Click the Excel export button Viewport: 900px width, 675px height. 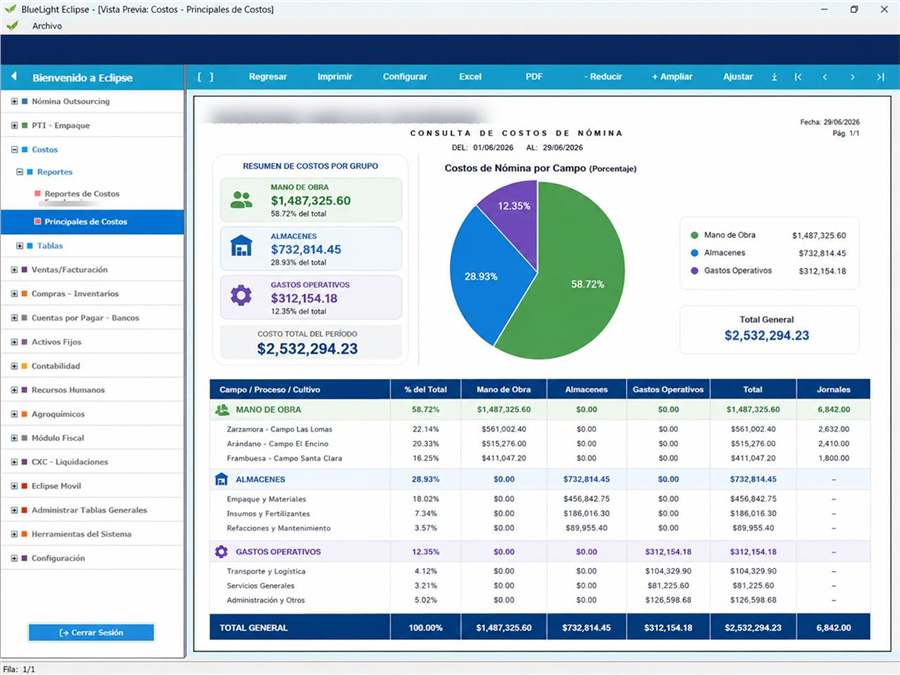(x=470, y=76)
